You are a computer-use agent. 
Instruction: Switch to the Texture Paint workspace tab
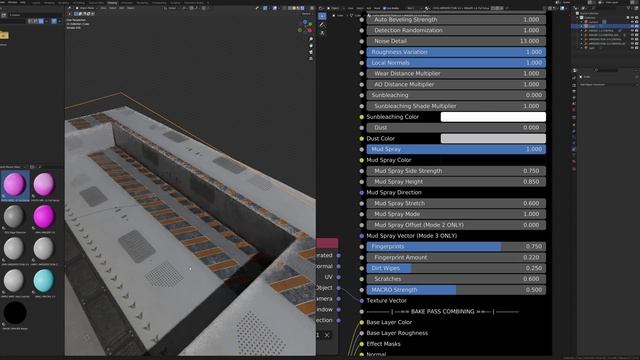(96, 3)
